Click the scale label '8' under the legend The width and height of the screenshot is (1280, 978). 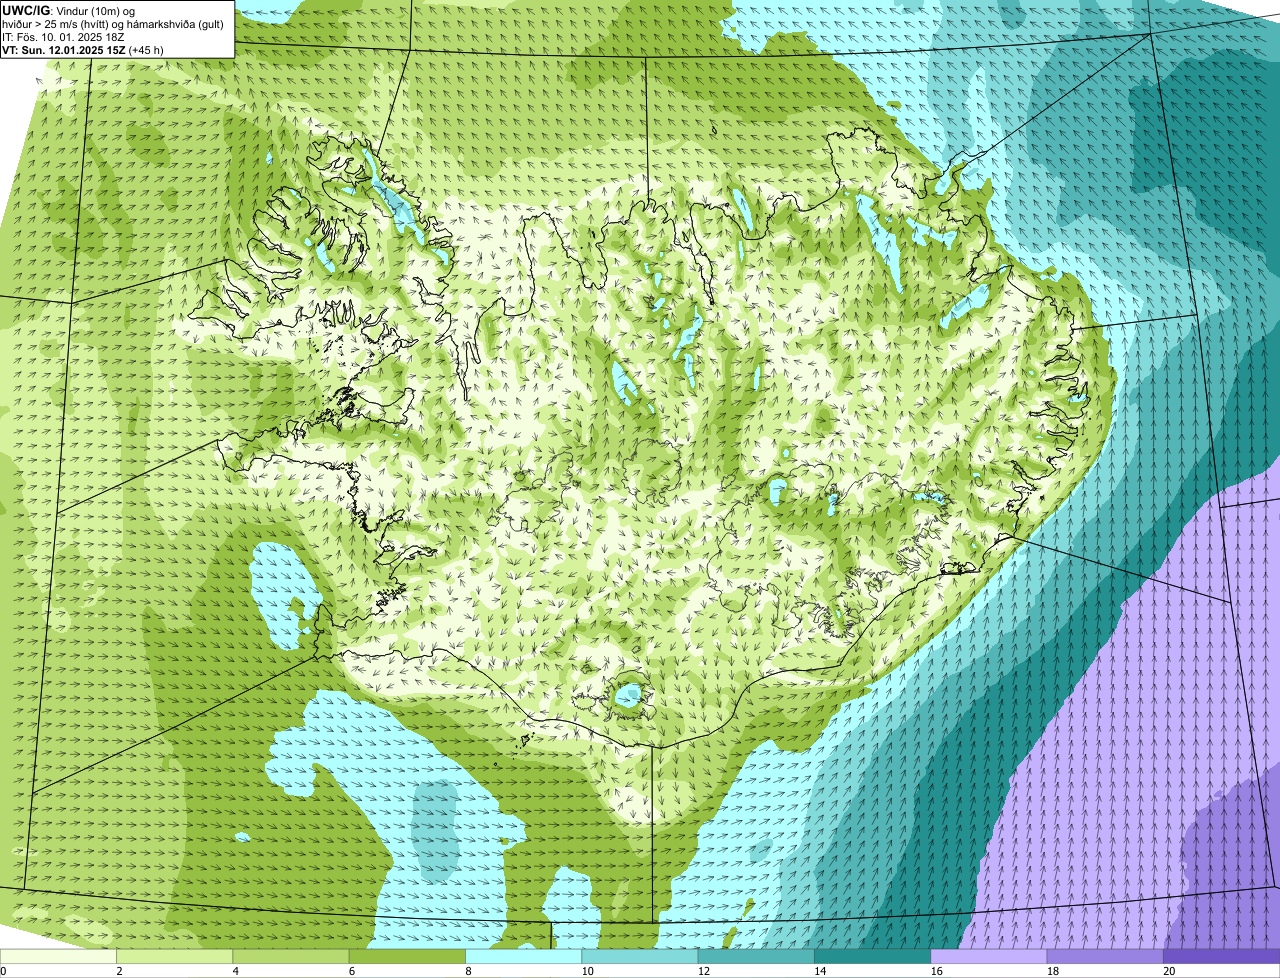tap(468, 971)
